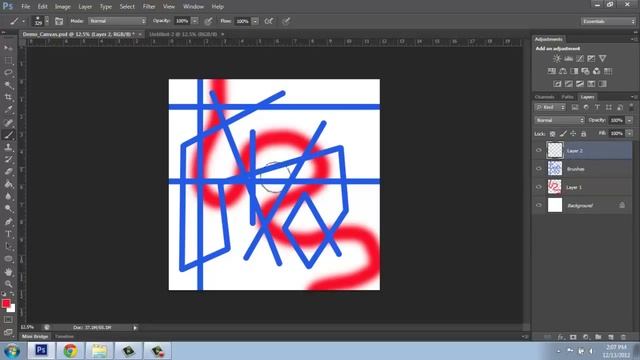Hide the Brushes layer eye

539,169
